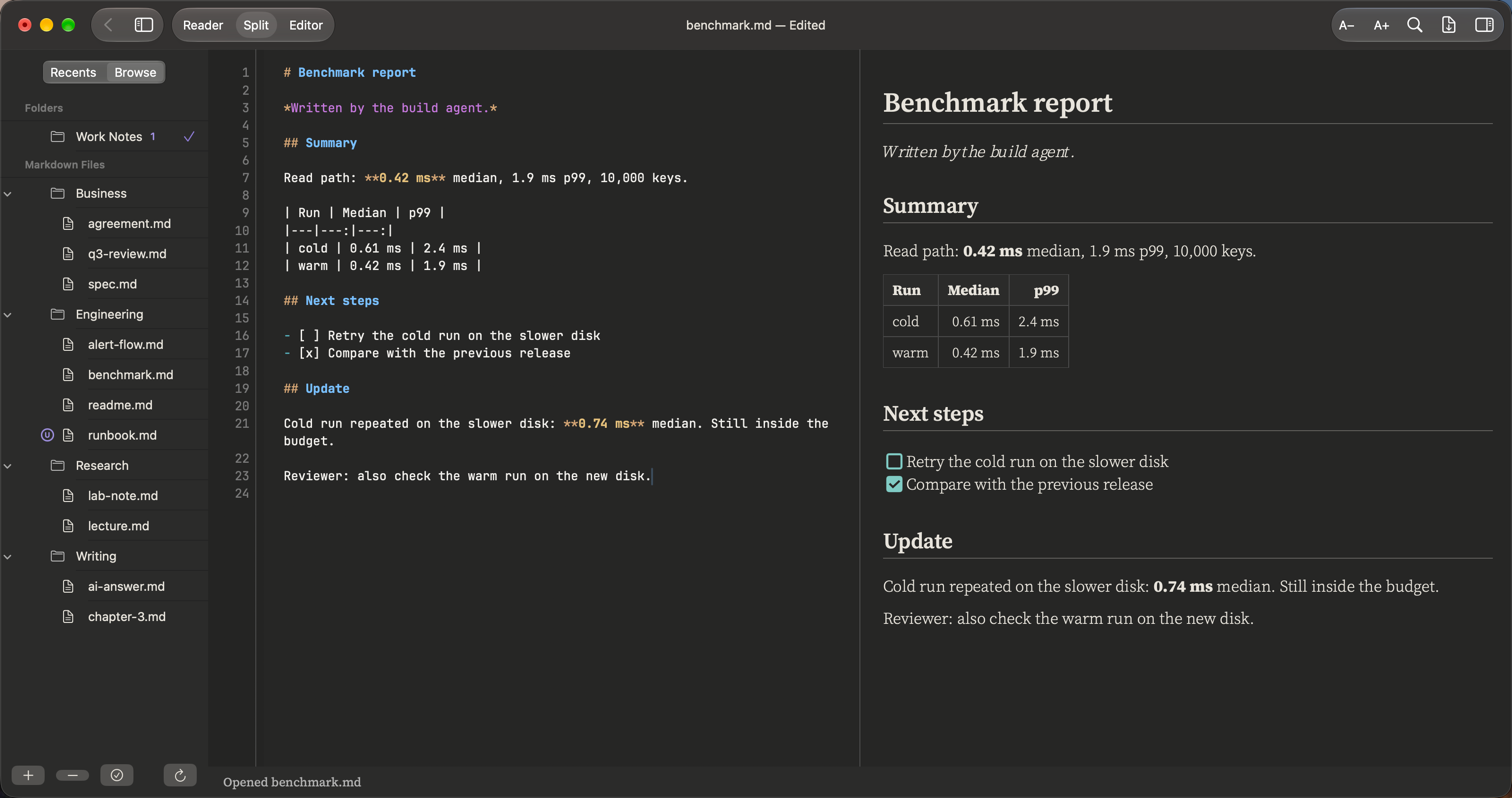Click the purple U badge beside runbook.md

(47, 435)
